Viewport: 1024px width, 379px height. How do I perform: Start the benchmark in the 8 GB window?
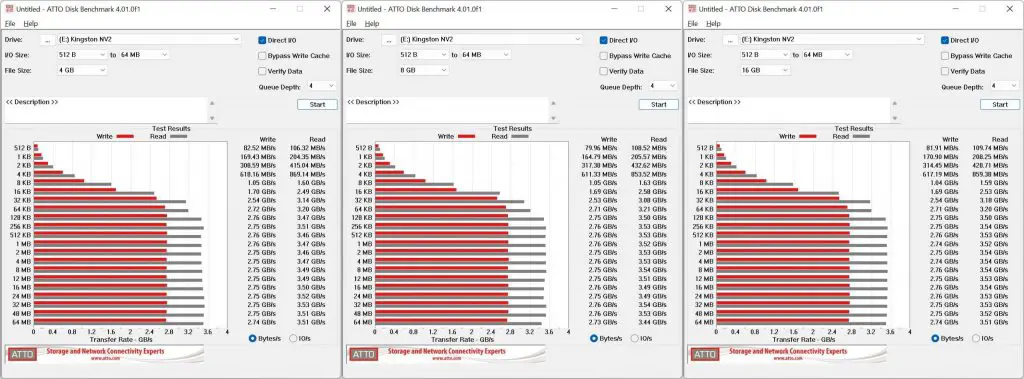coord(659,105)
